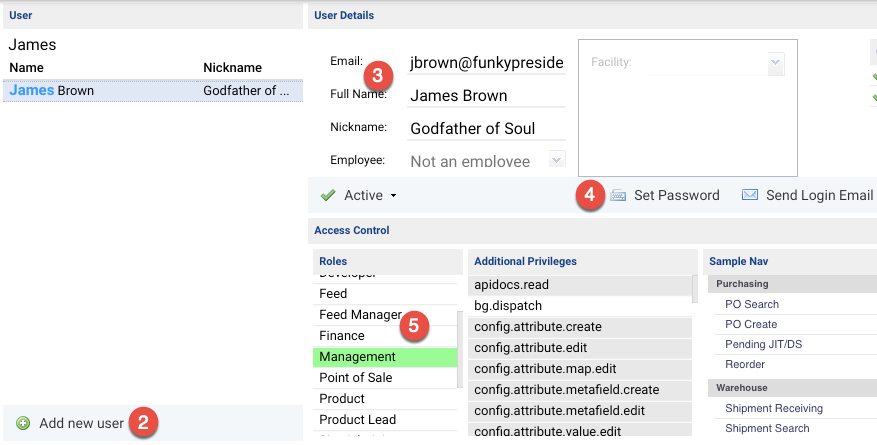Screen dimensions: 877x445
Task: Click the Email input field
Action: point(486,63)
